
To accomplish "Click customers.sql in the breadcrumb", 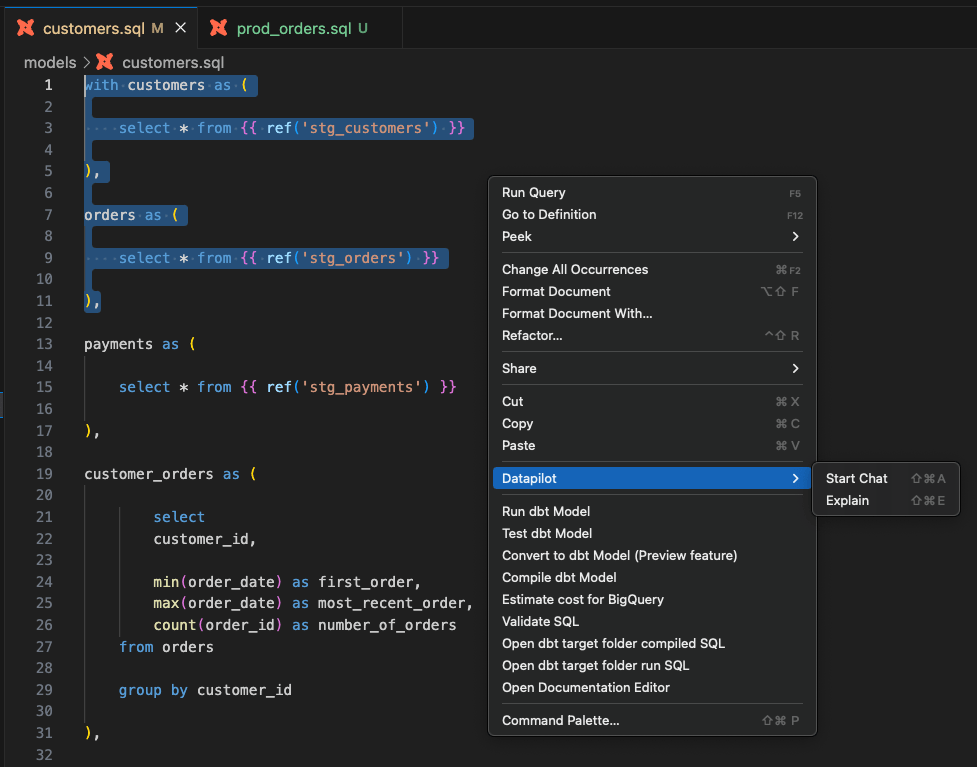I will pyautogui.click(x=173, y=62).
